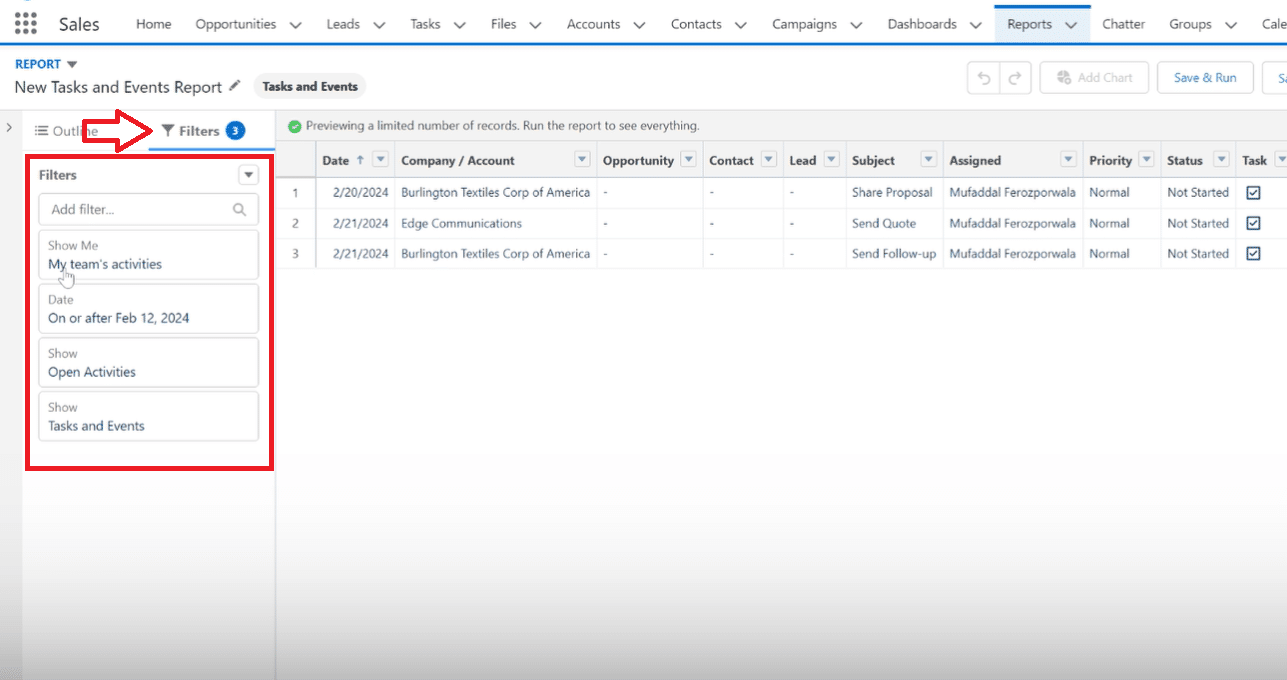Open the Show Me team's activities filter

click(148, 255)
